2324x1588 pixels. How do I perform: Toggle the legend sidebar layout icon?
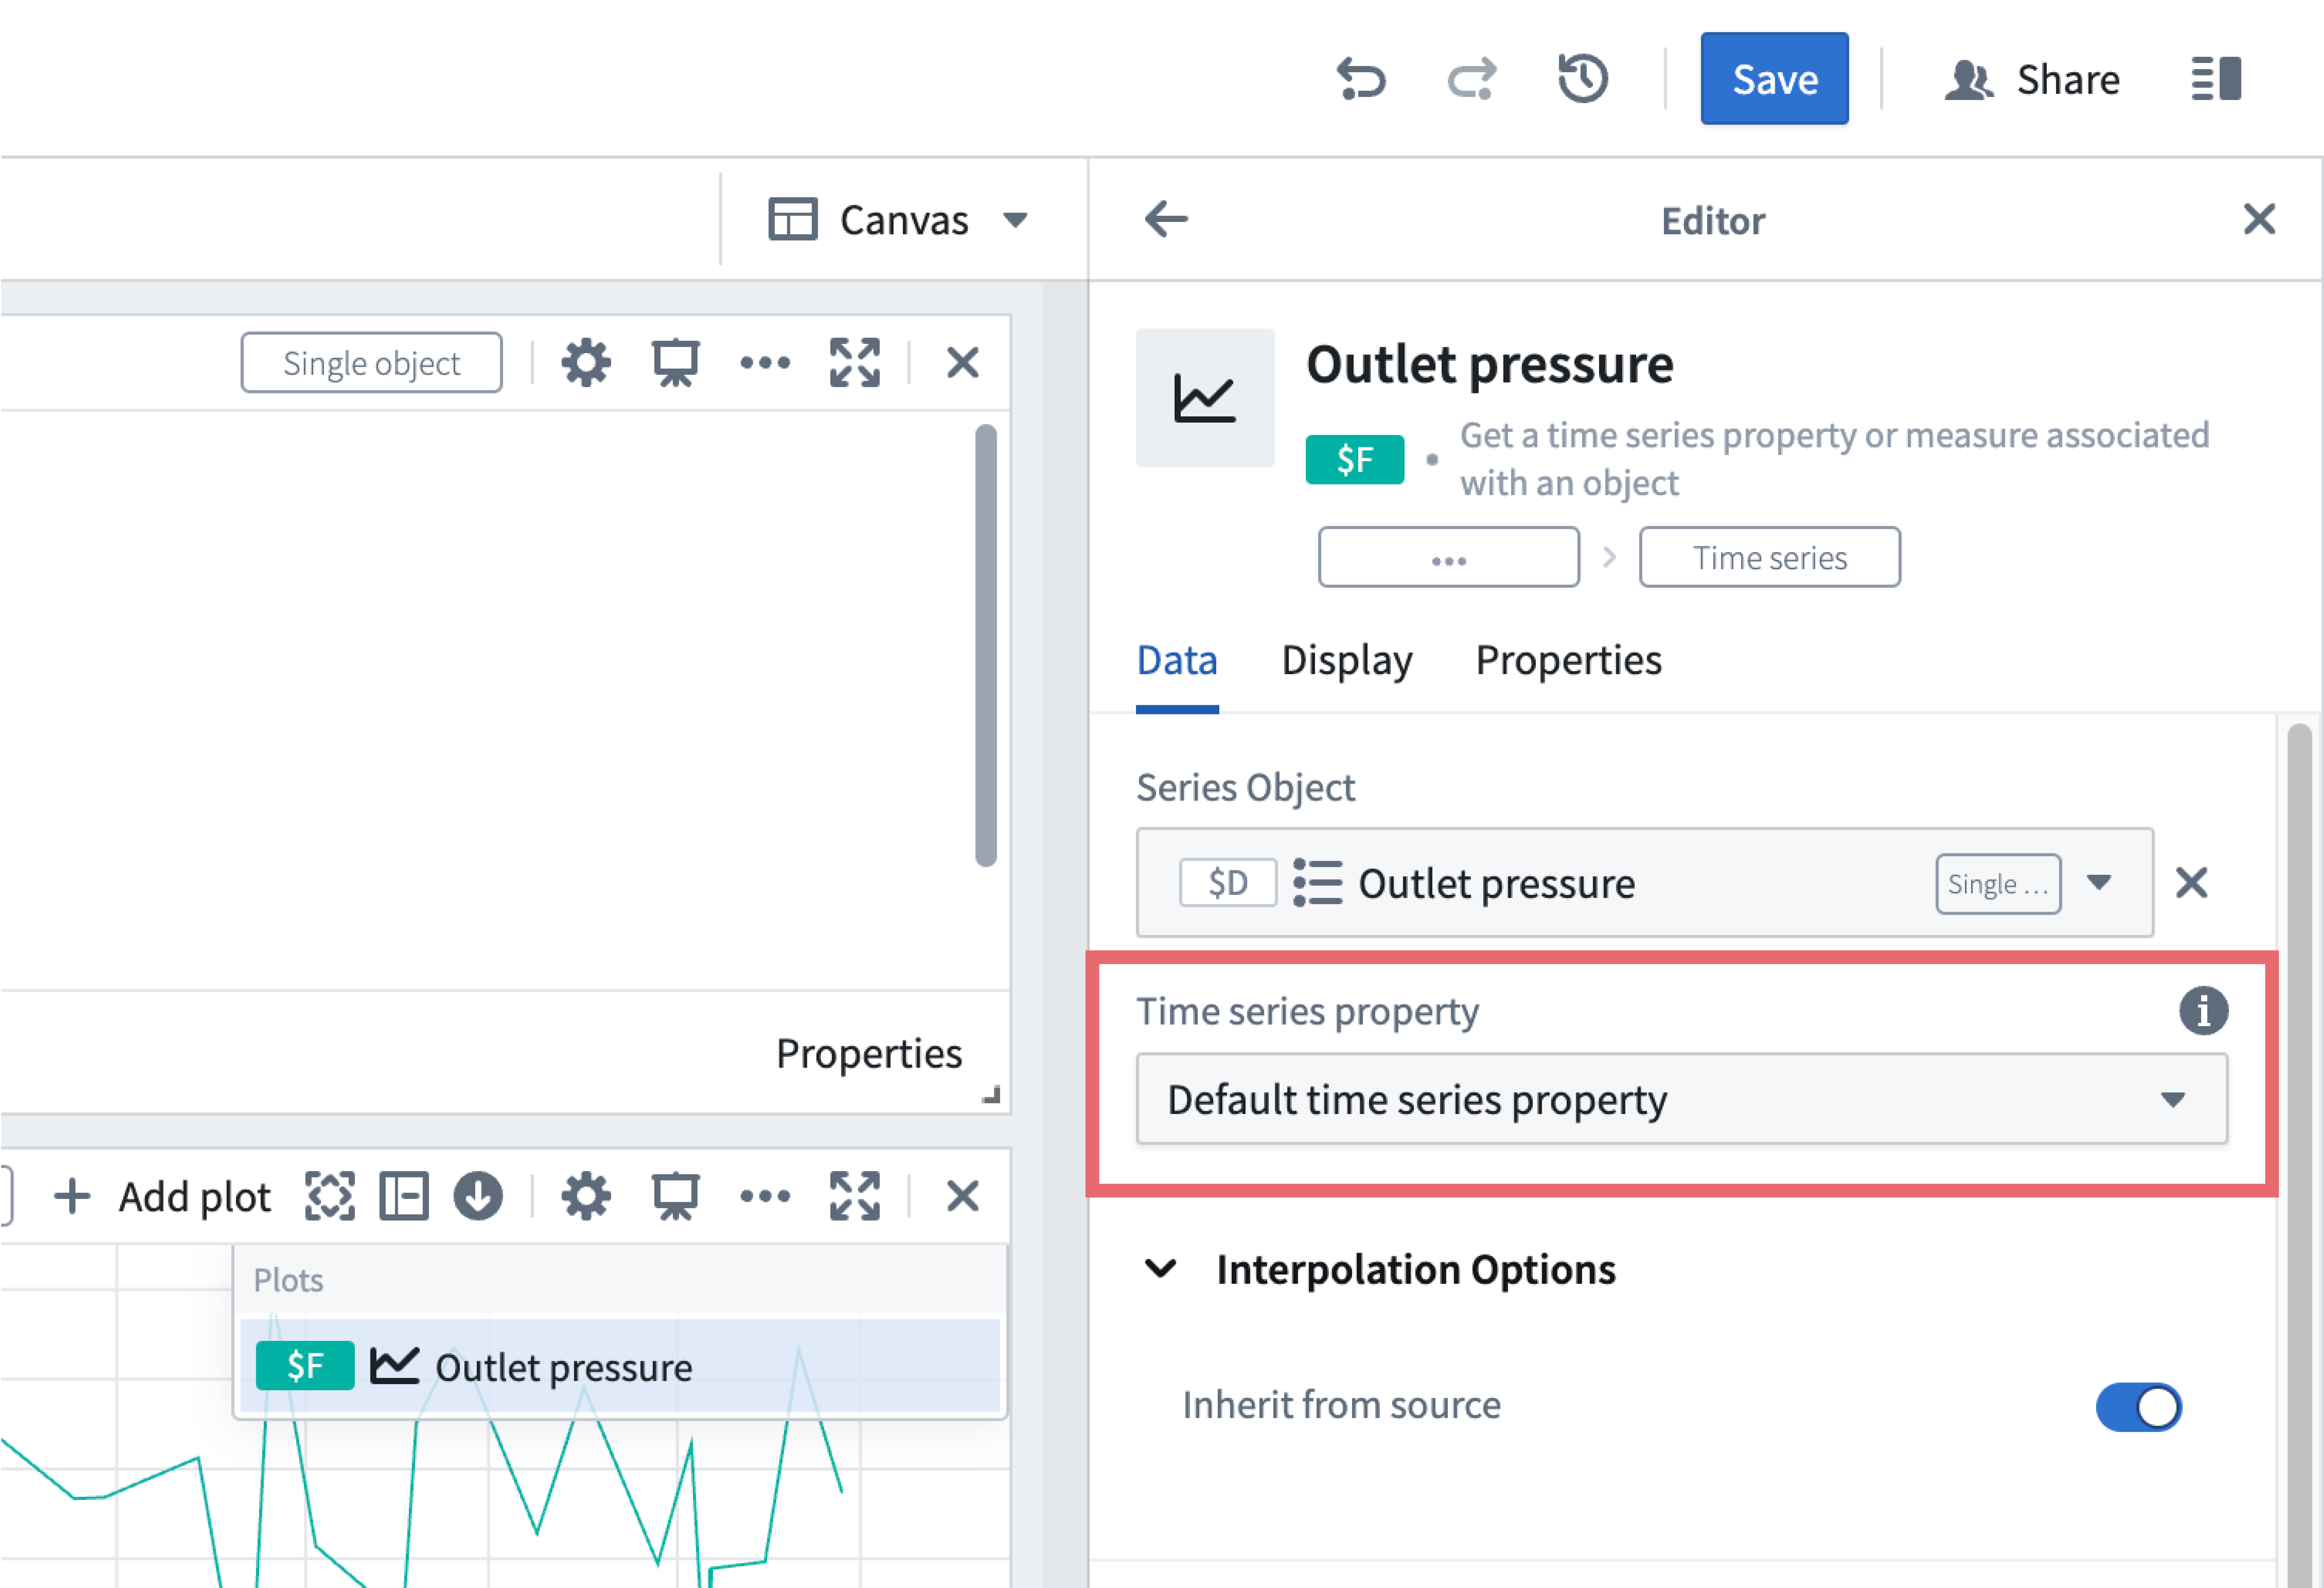click(404, 1196)
